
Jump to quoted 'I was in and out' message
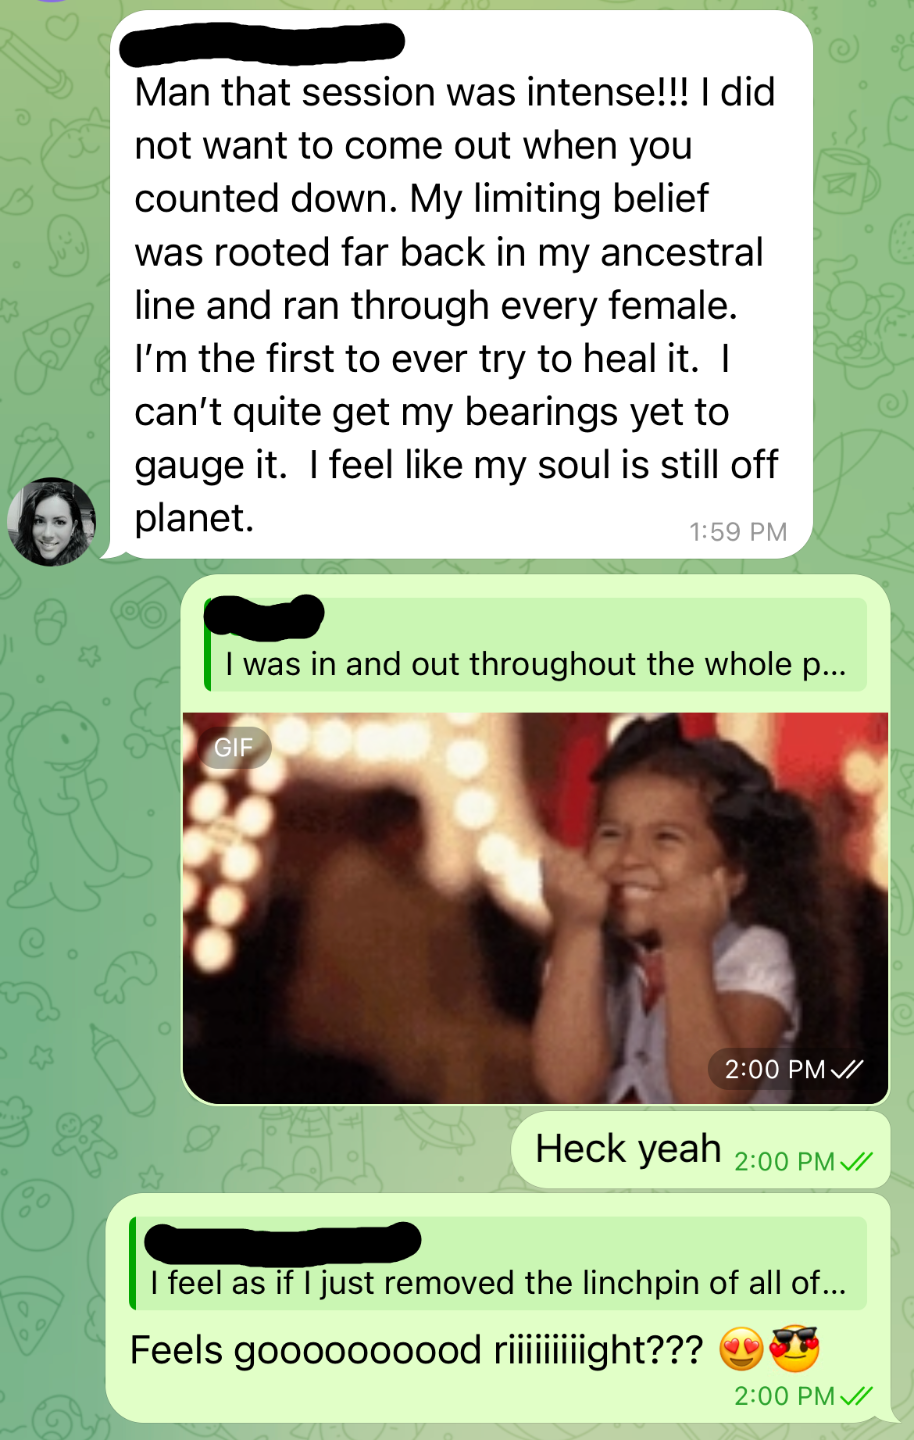tap(535, 645)
